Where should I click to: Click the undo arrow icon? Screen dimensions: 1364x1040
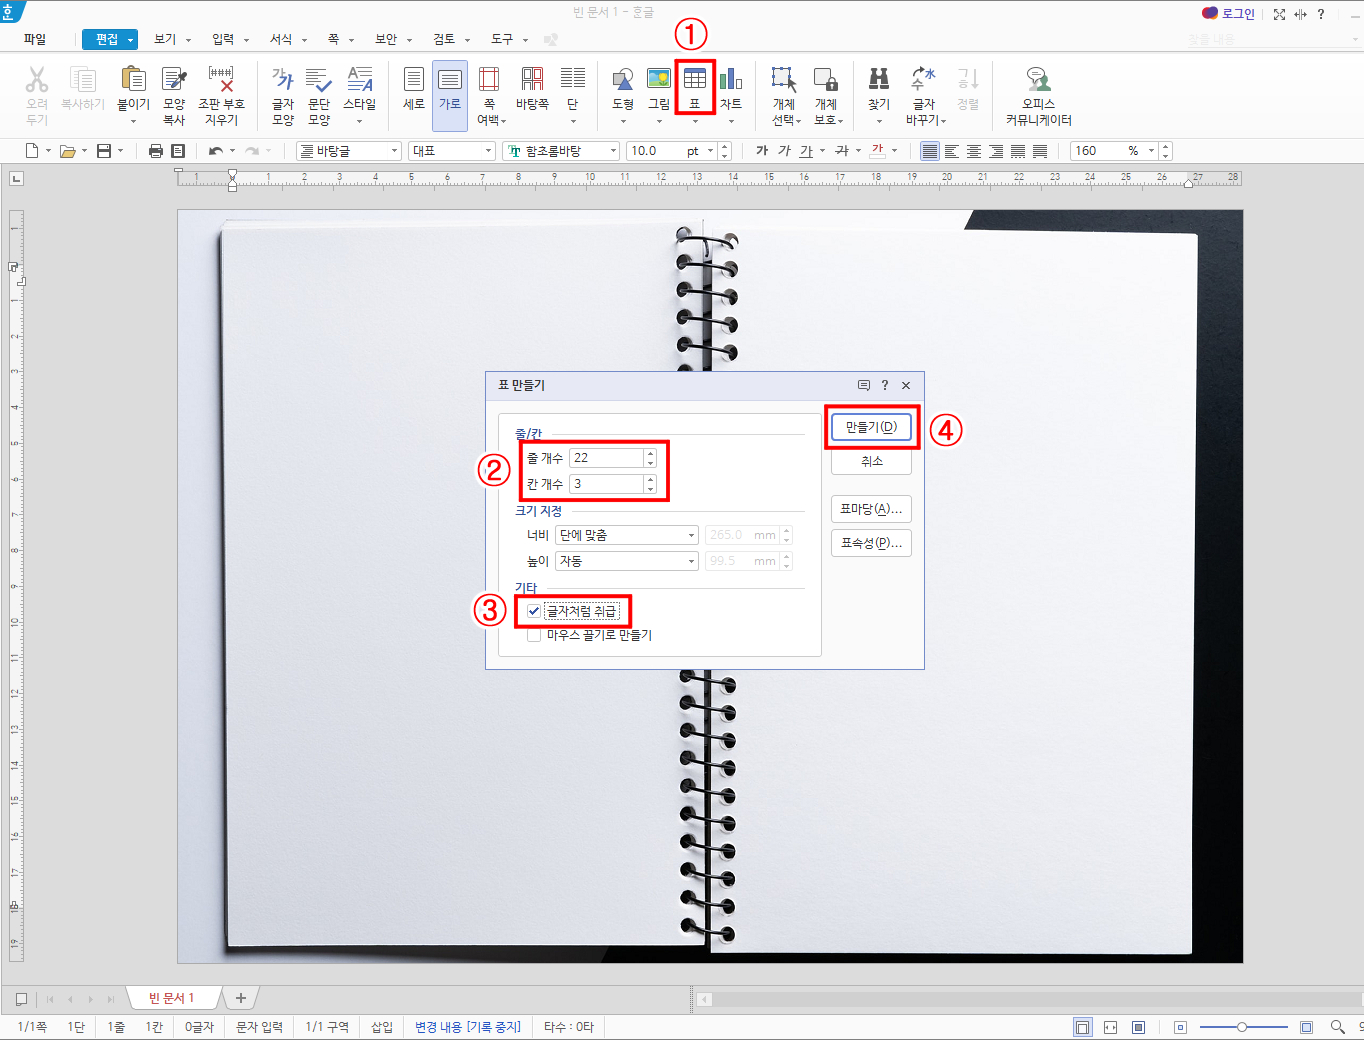tap(216, 151)
